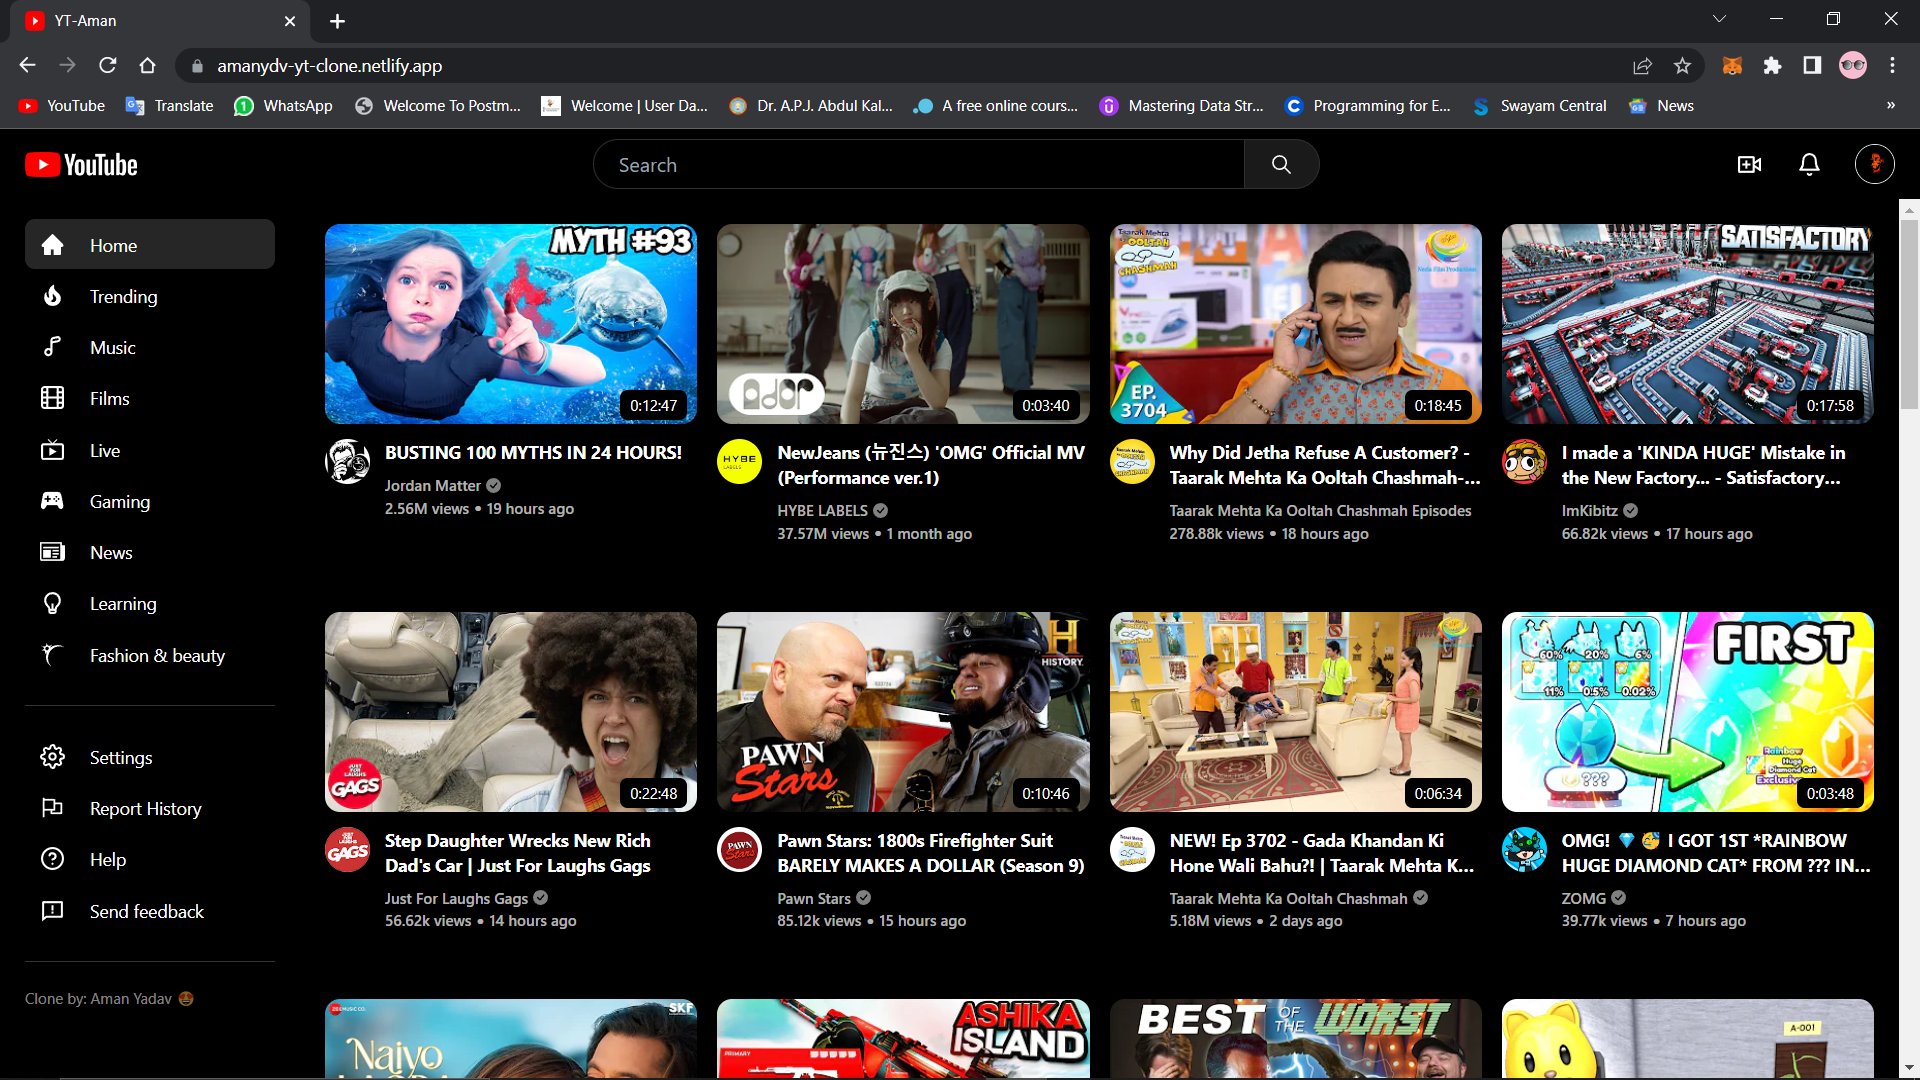This screenshot has width=1920, height=1080.
Task: Focus the Search input field
Action: pyautogui.click(x=919, y=165)
